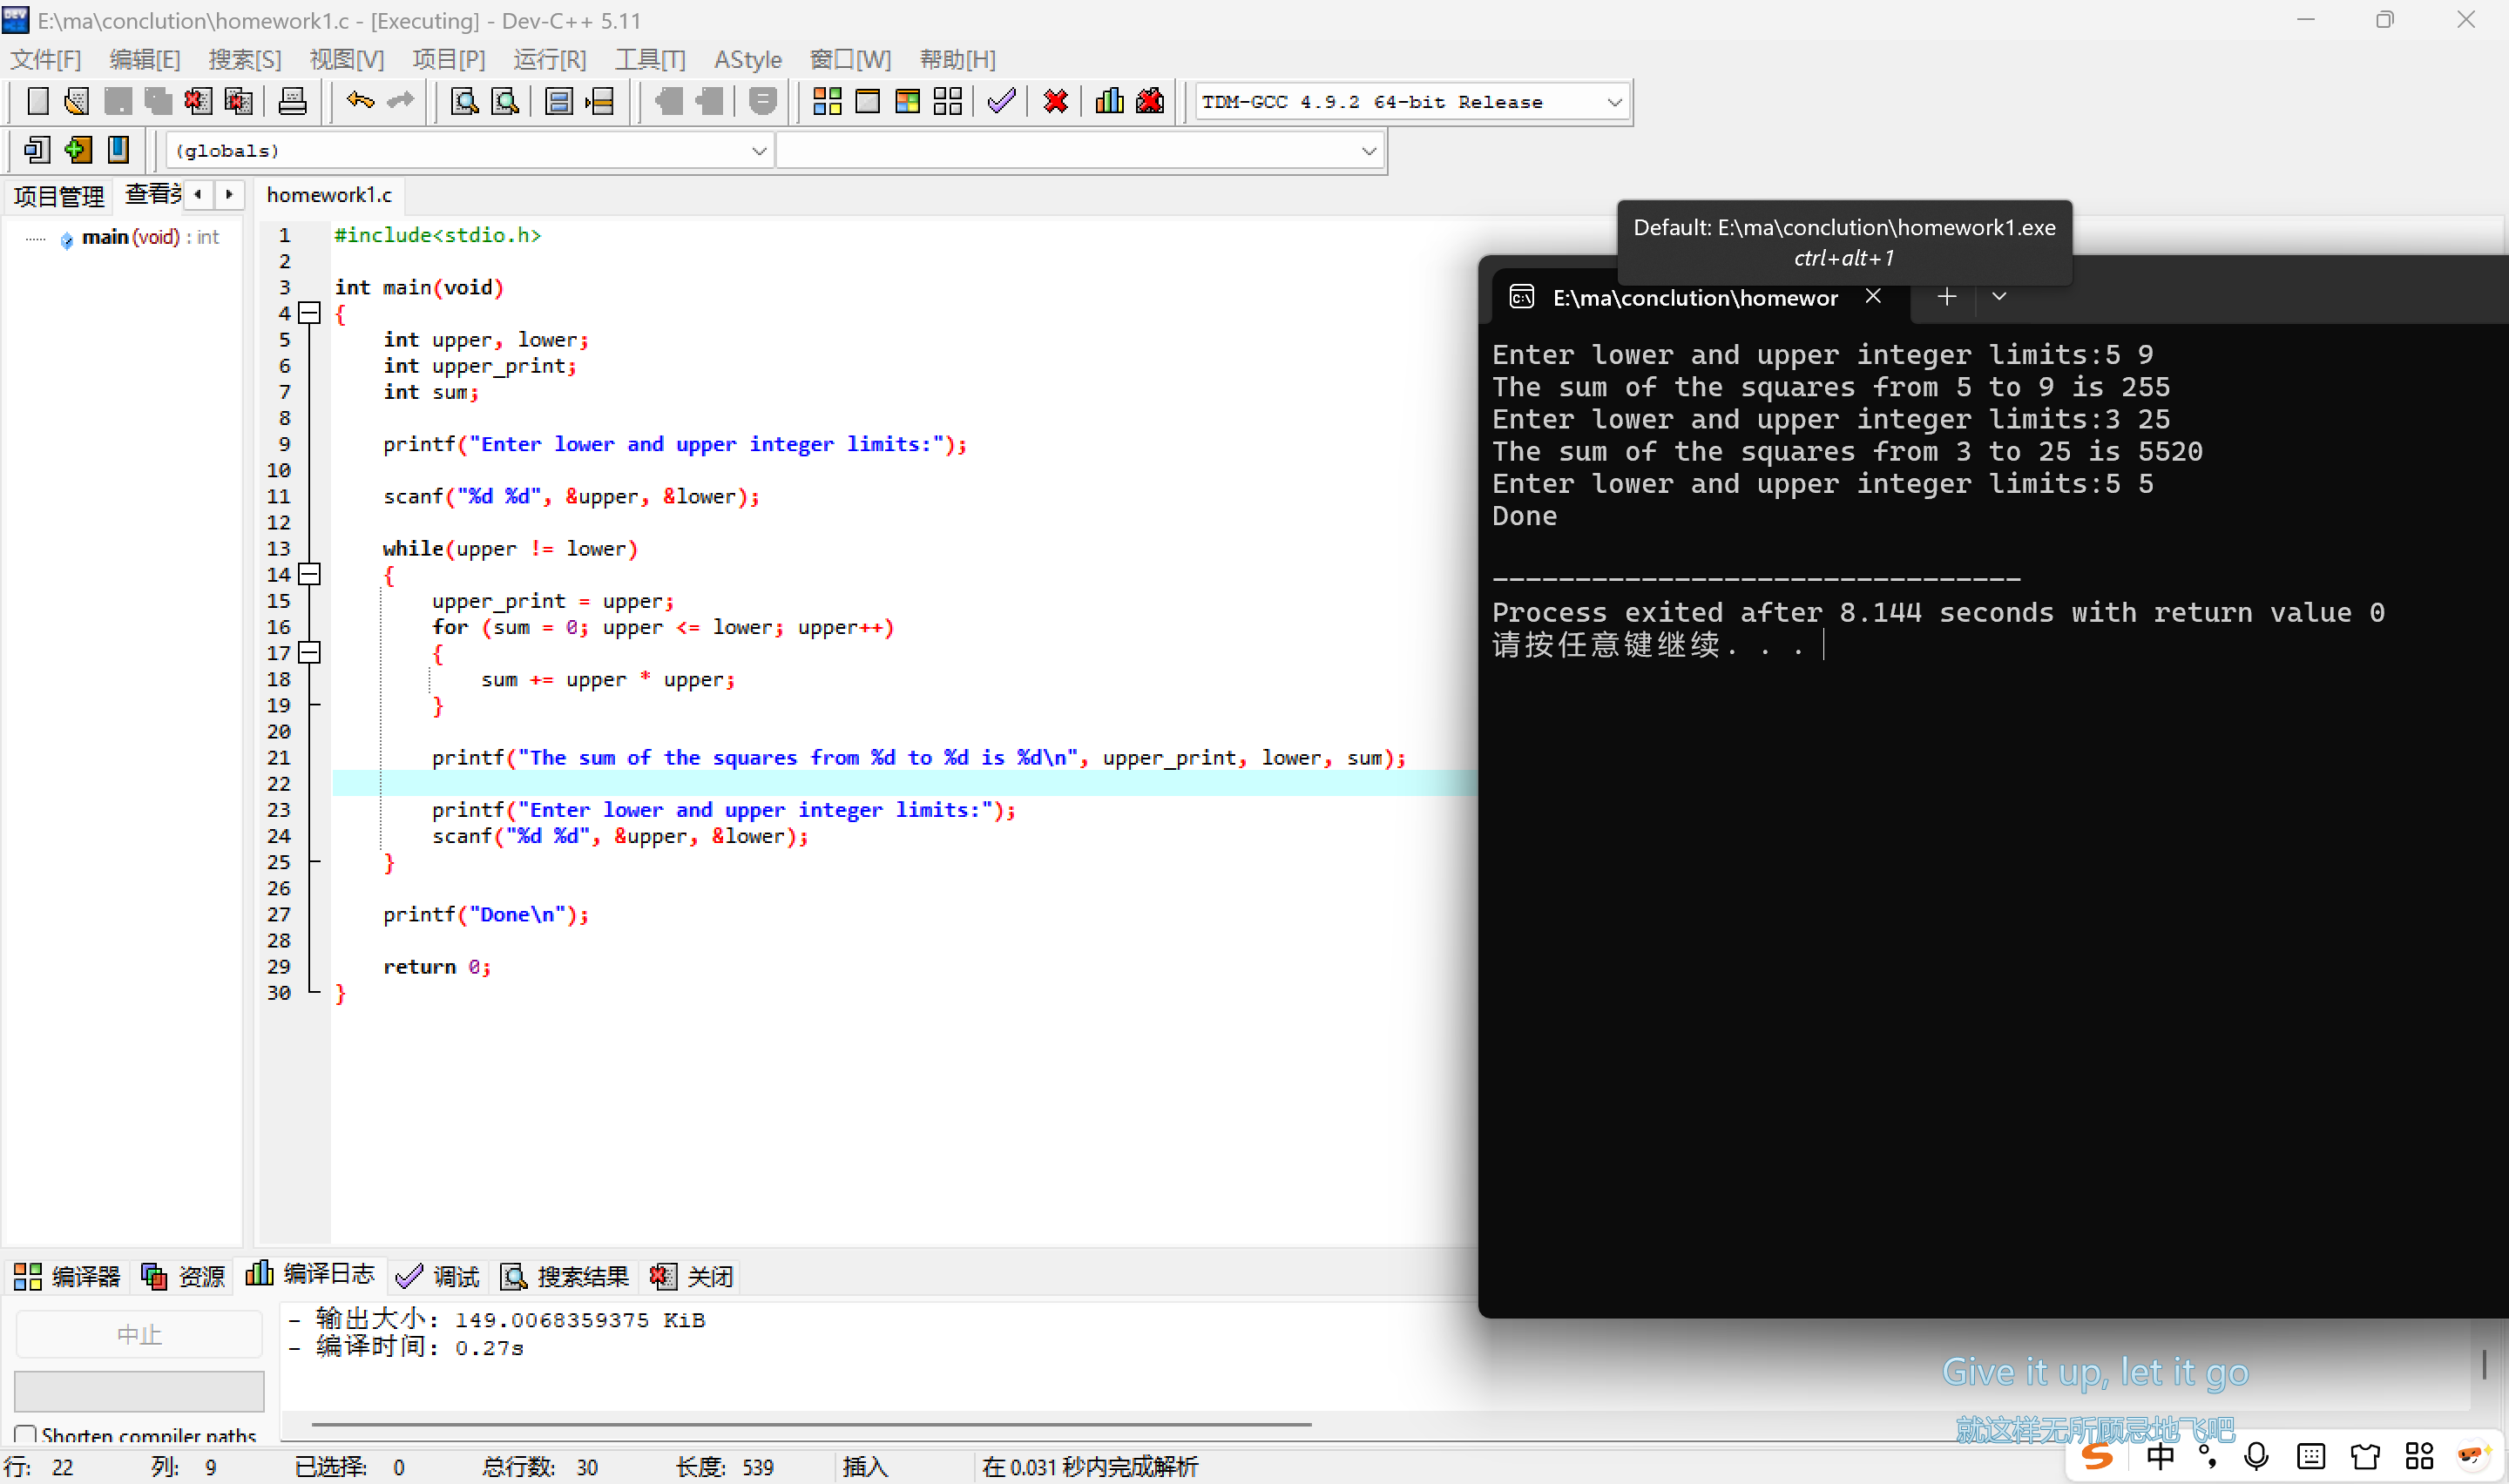
Task: Open the terminal new tab dropdown chevron
Action: (1999, 297)
